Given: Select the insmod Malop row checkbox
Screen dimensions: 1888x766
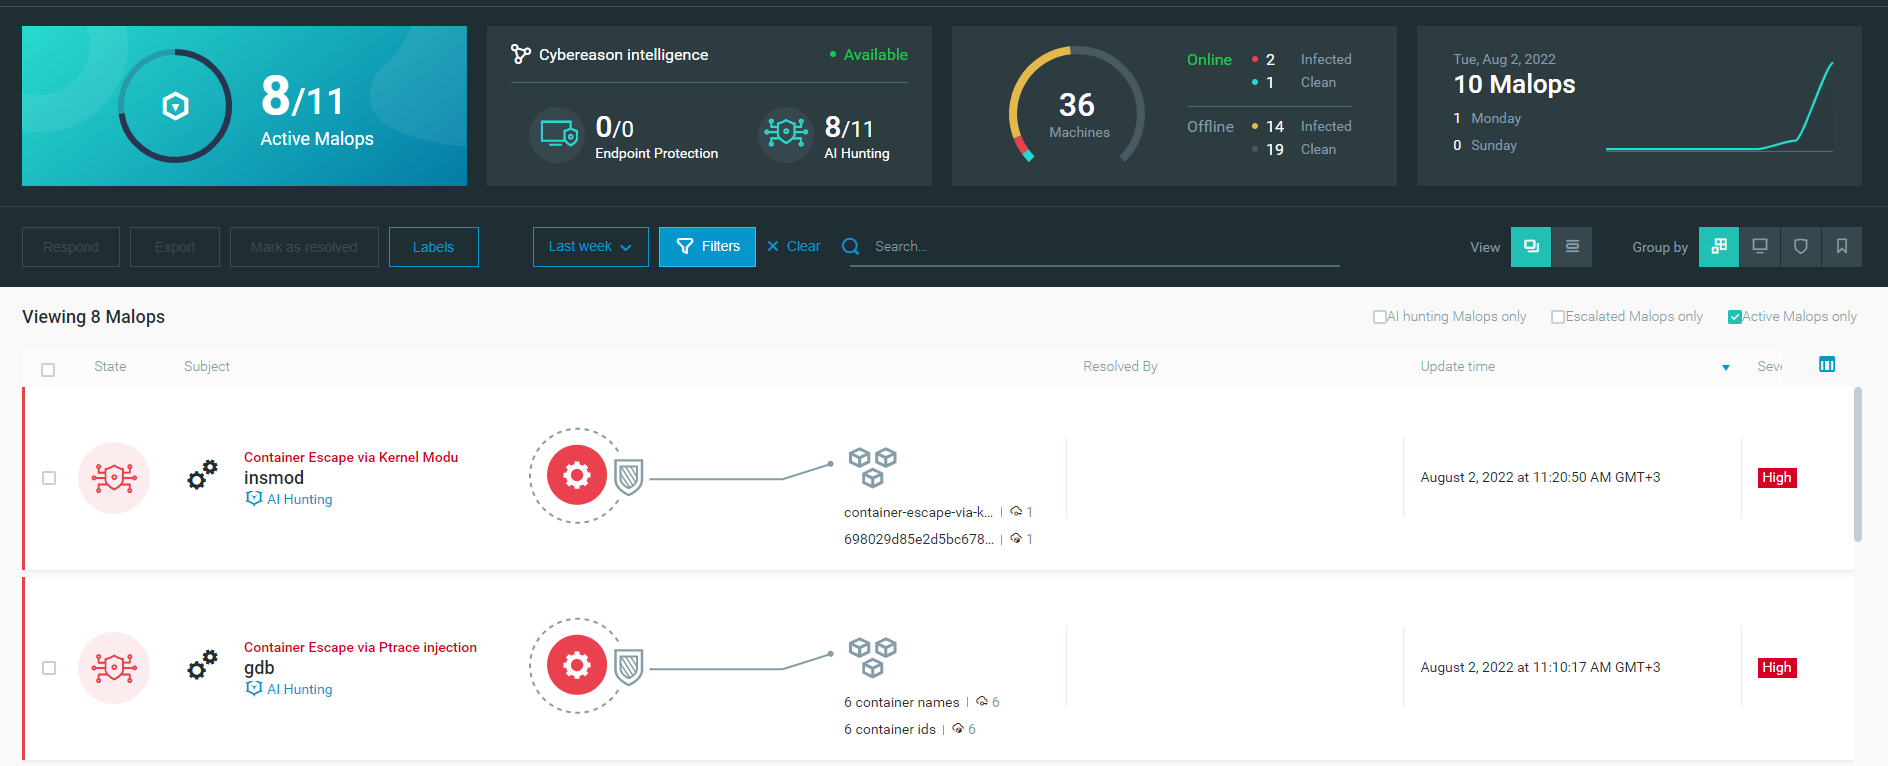Looking at the screenshot, I should point(49,478).
